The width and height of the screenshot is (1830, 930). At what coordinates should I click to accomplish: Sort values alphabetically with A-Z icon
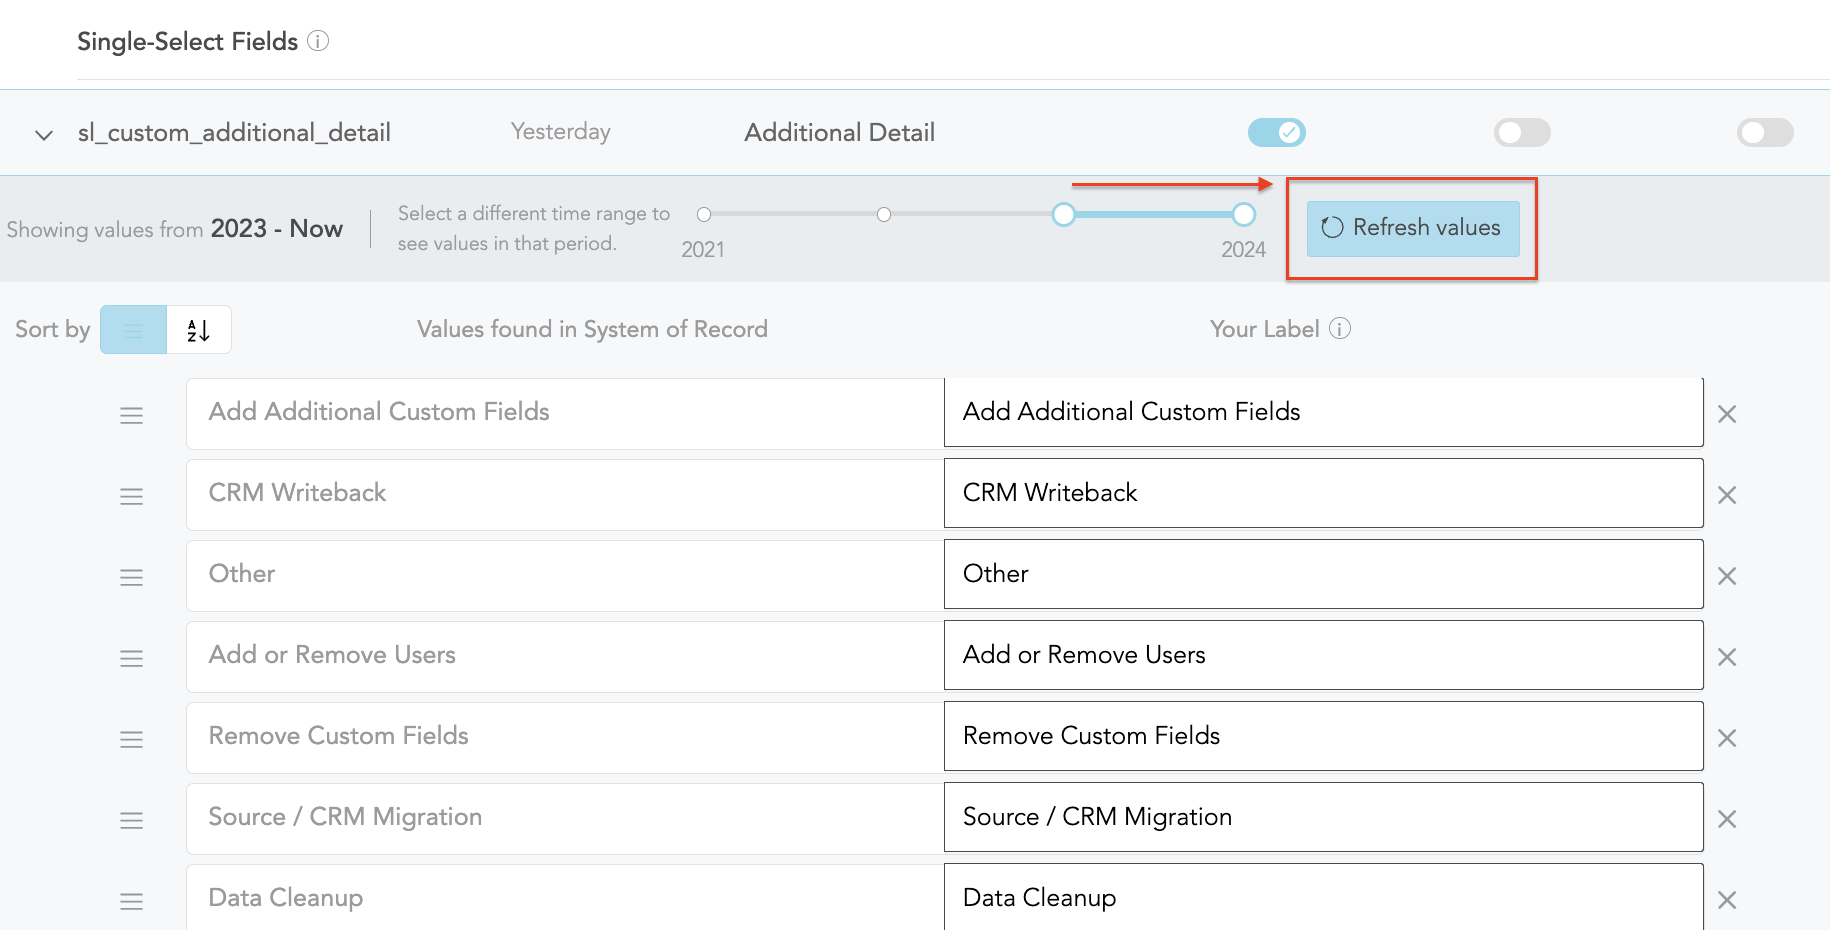point(199,330)
